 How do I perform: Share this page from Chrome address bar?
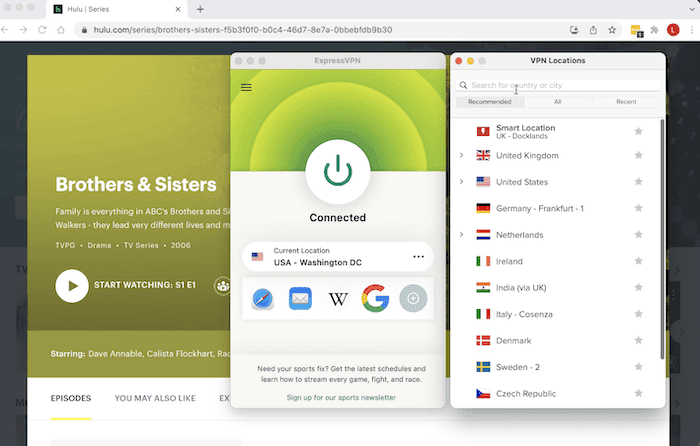(x=593, y=30)
